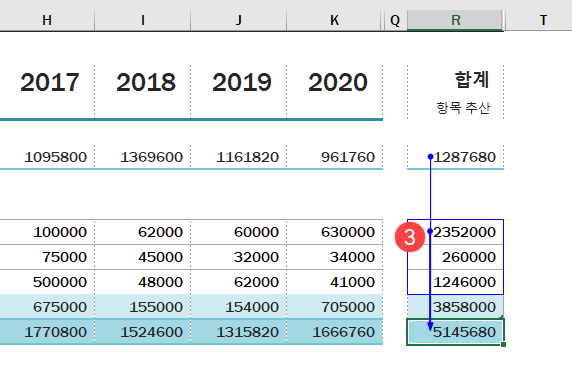Screen dimensions: 572x384
Task: Select cell containing 41000
Action: 335,282
